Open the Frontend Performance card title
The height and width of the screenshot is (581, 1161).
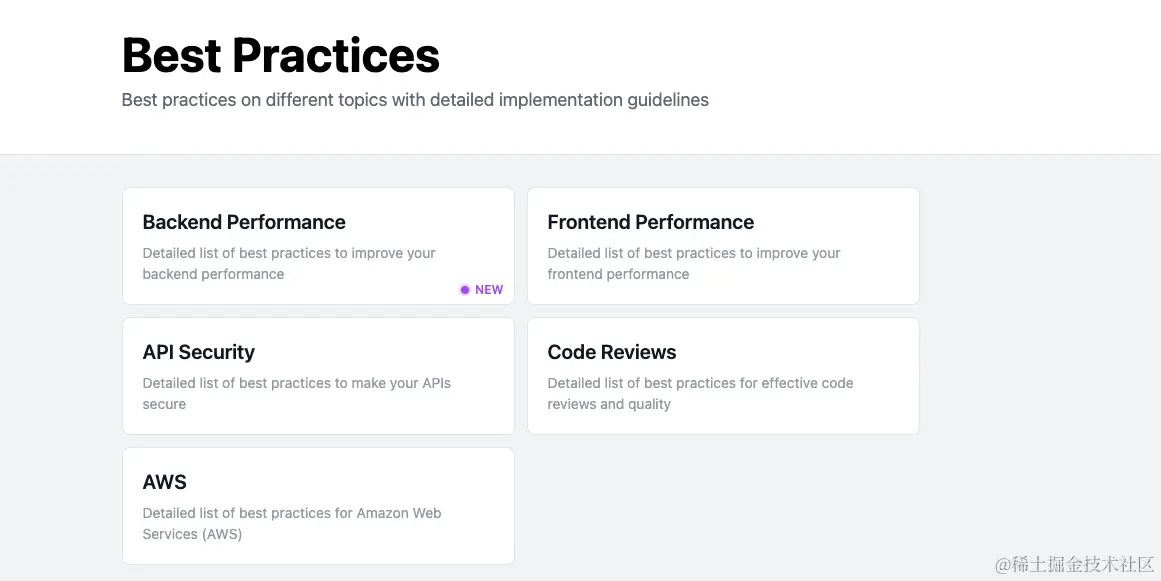click(650, 222)
